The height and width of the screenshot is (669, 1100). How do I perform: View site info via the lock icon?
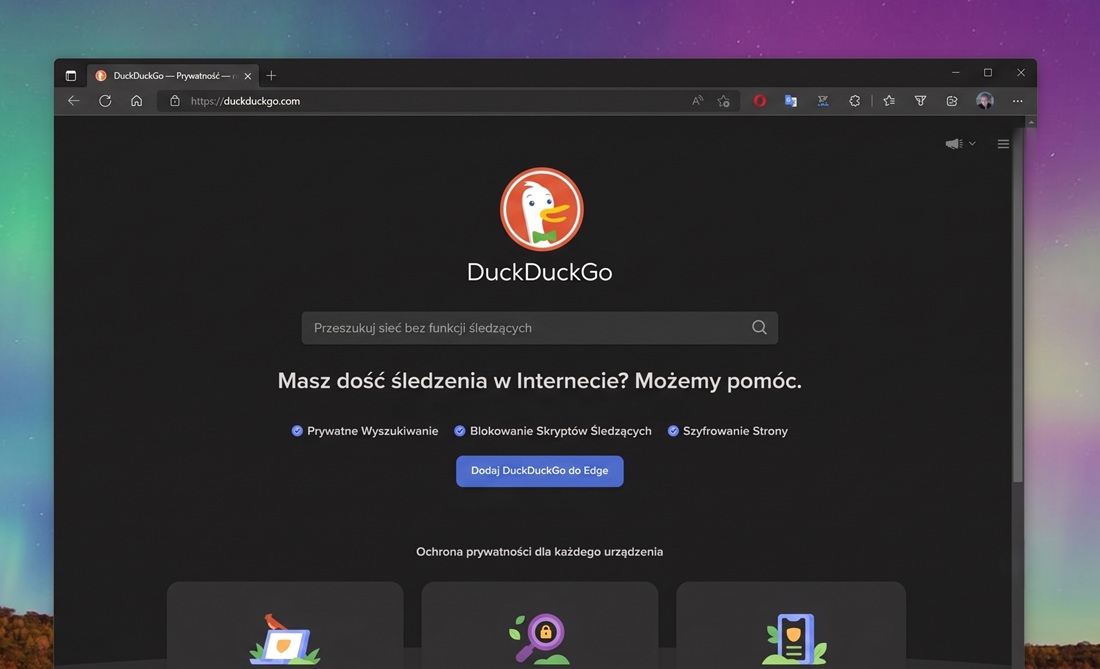pos(175,101)
